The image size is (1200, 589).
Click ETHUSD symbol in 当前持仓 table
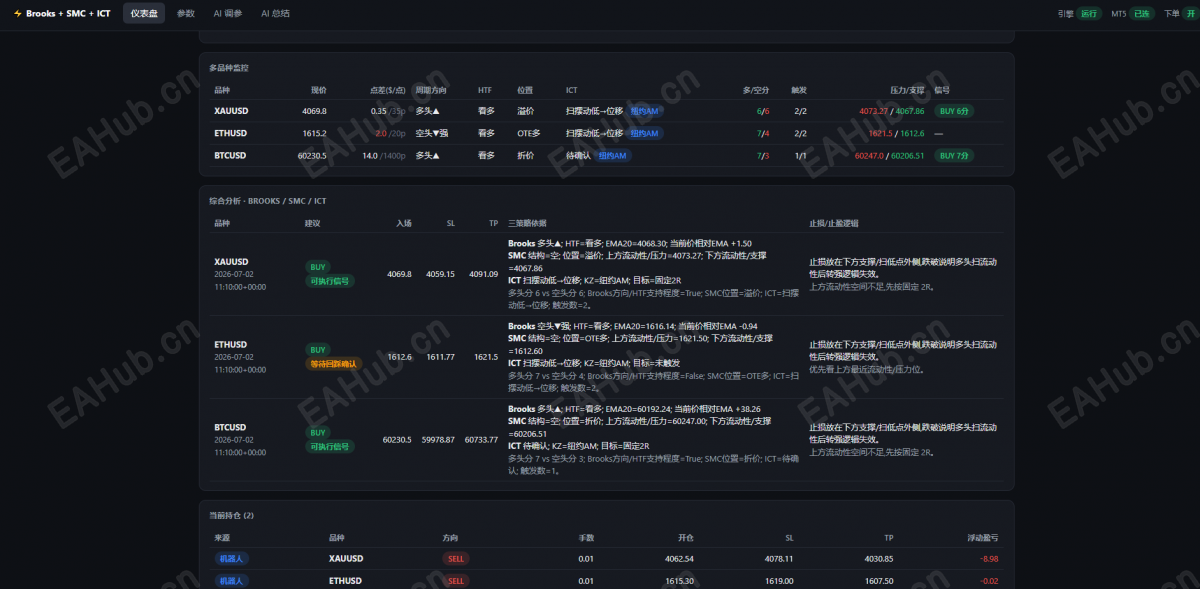(x=345, y=581)
